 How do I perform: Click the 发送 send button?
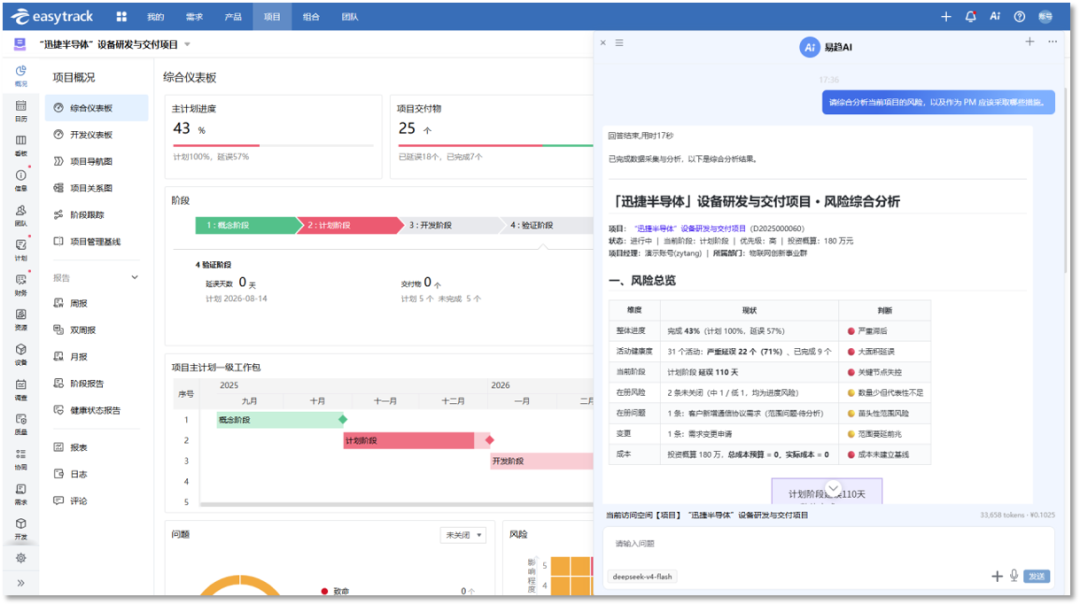pyautogui.click(x=1037, y=576)
